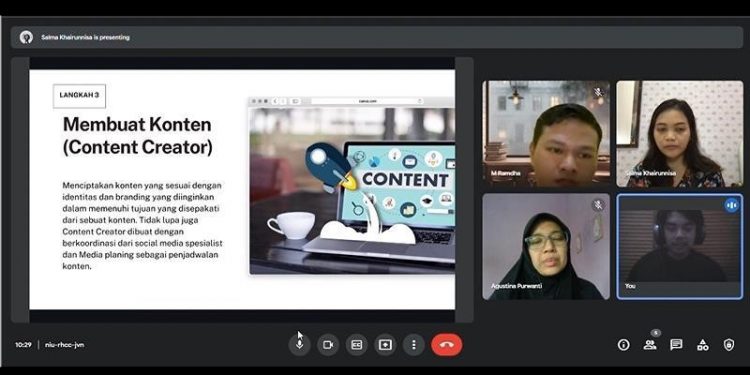Viewport: 750px width, 375px height.
Task: Click slide title Membuat Konten
Action: (137, 124)
